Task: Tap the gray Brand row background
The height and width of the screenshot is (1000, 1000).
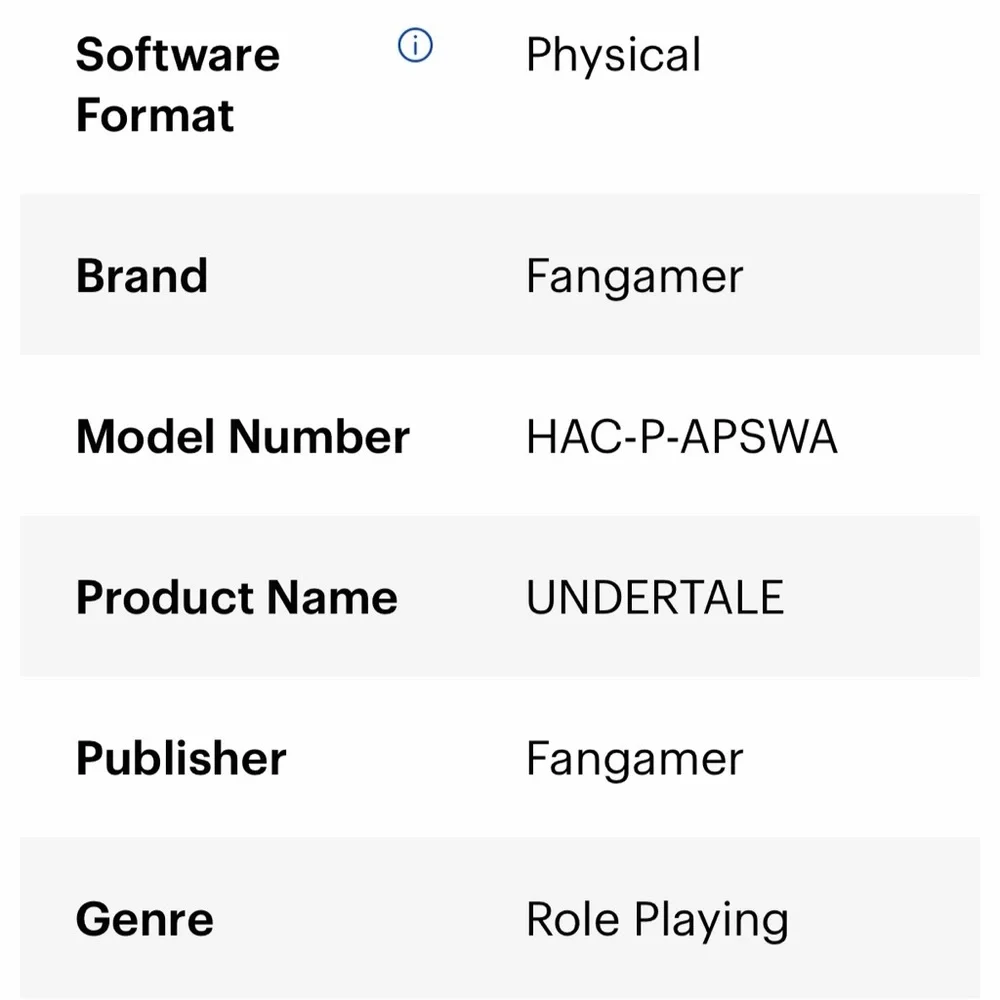Action: point(500,274)
